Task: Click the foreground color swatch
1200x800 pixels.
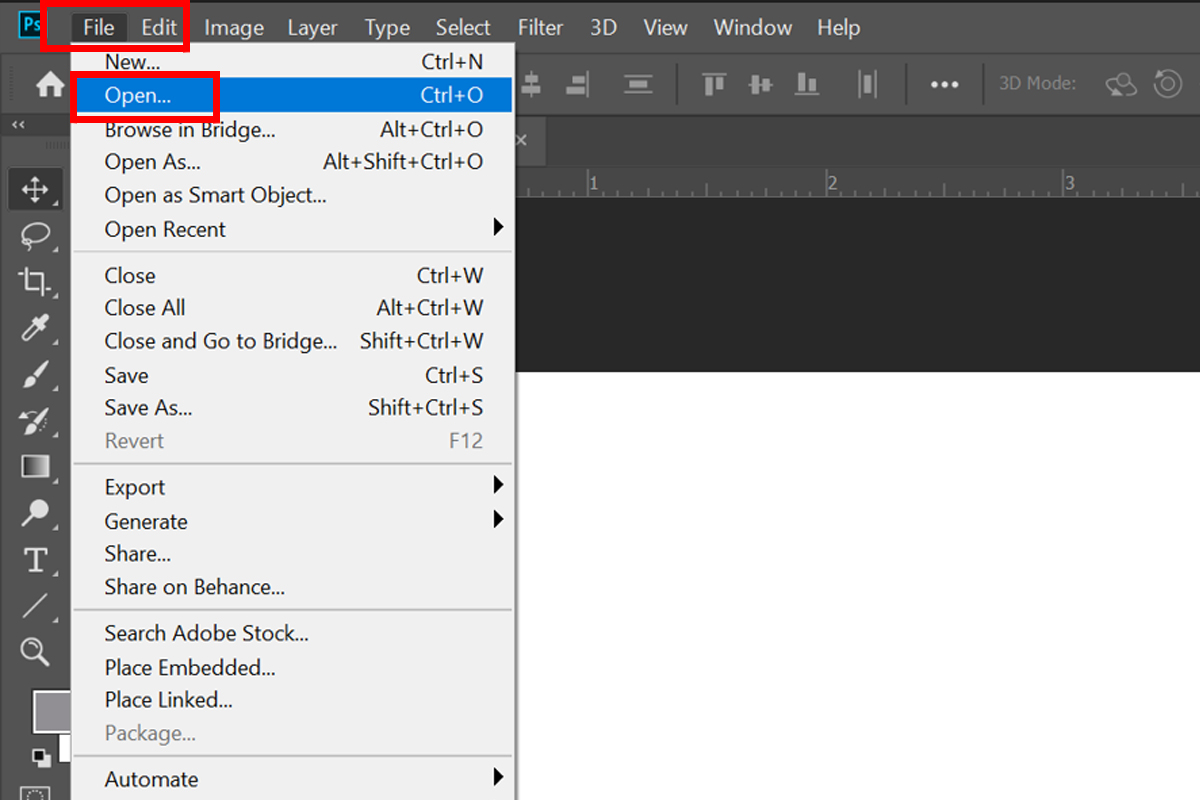Action: click(52, 711)
